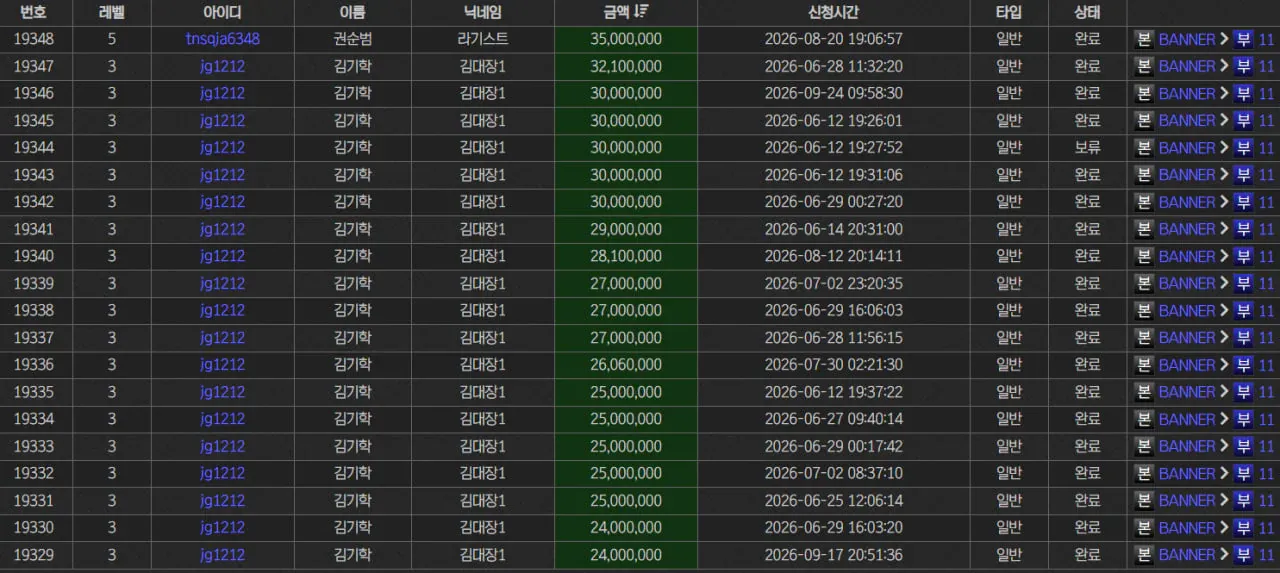The height and width of the screenshot is (573, 1280).
Task: Sort by the 번호 column header
Action: coord(34,12)
